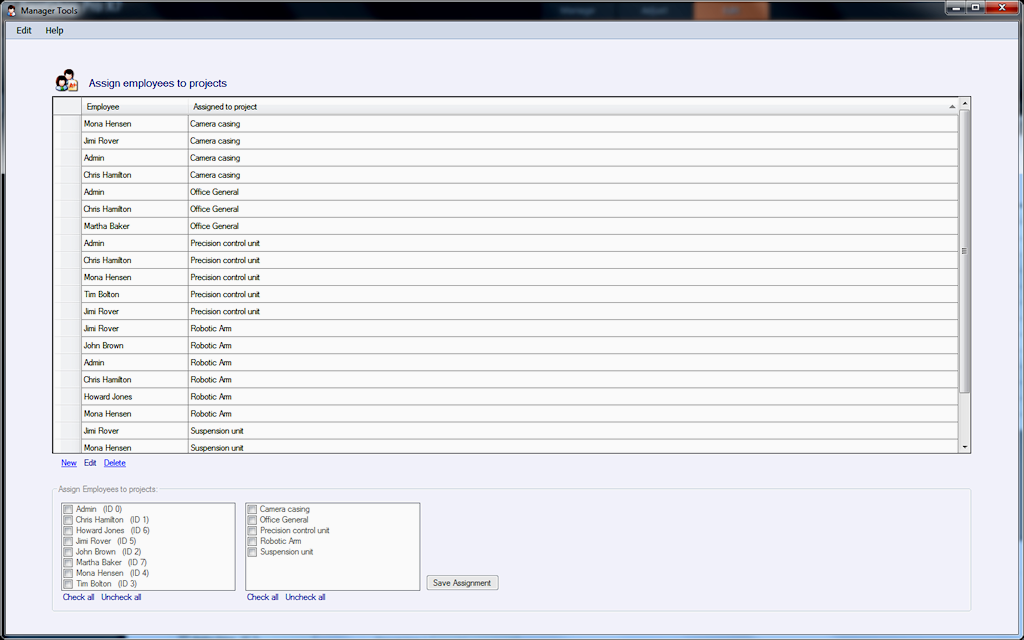Click the New link below the table
Viewport: 1024px width, 640px height.
pos(68,463)
